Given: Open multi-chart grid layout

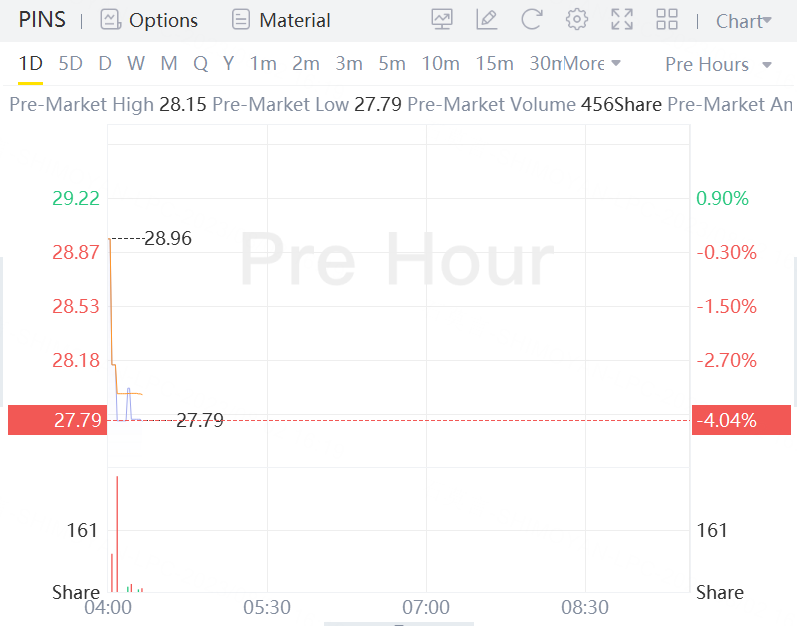Looking at the screenshot, I should (x=667, y=20).
